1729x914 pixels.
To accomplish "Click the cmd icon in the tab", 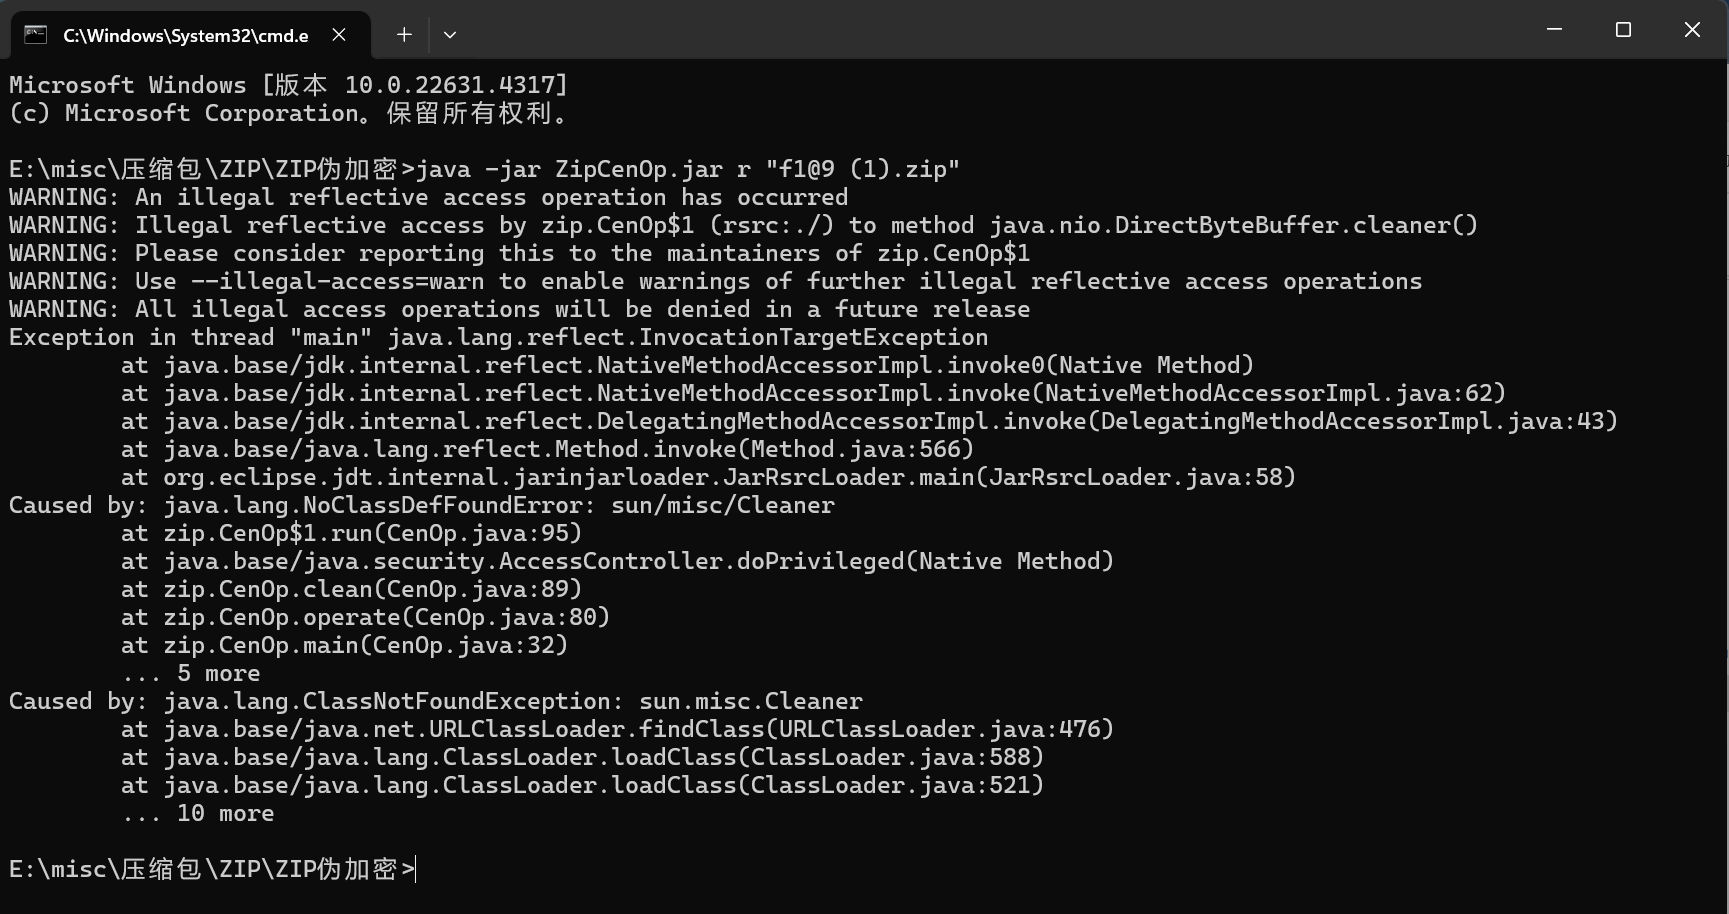I will (35, 35).
